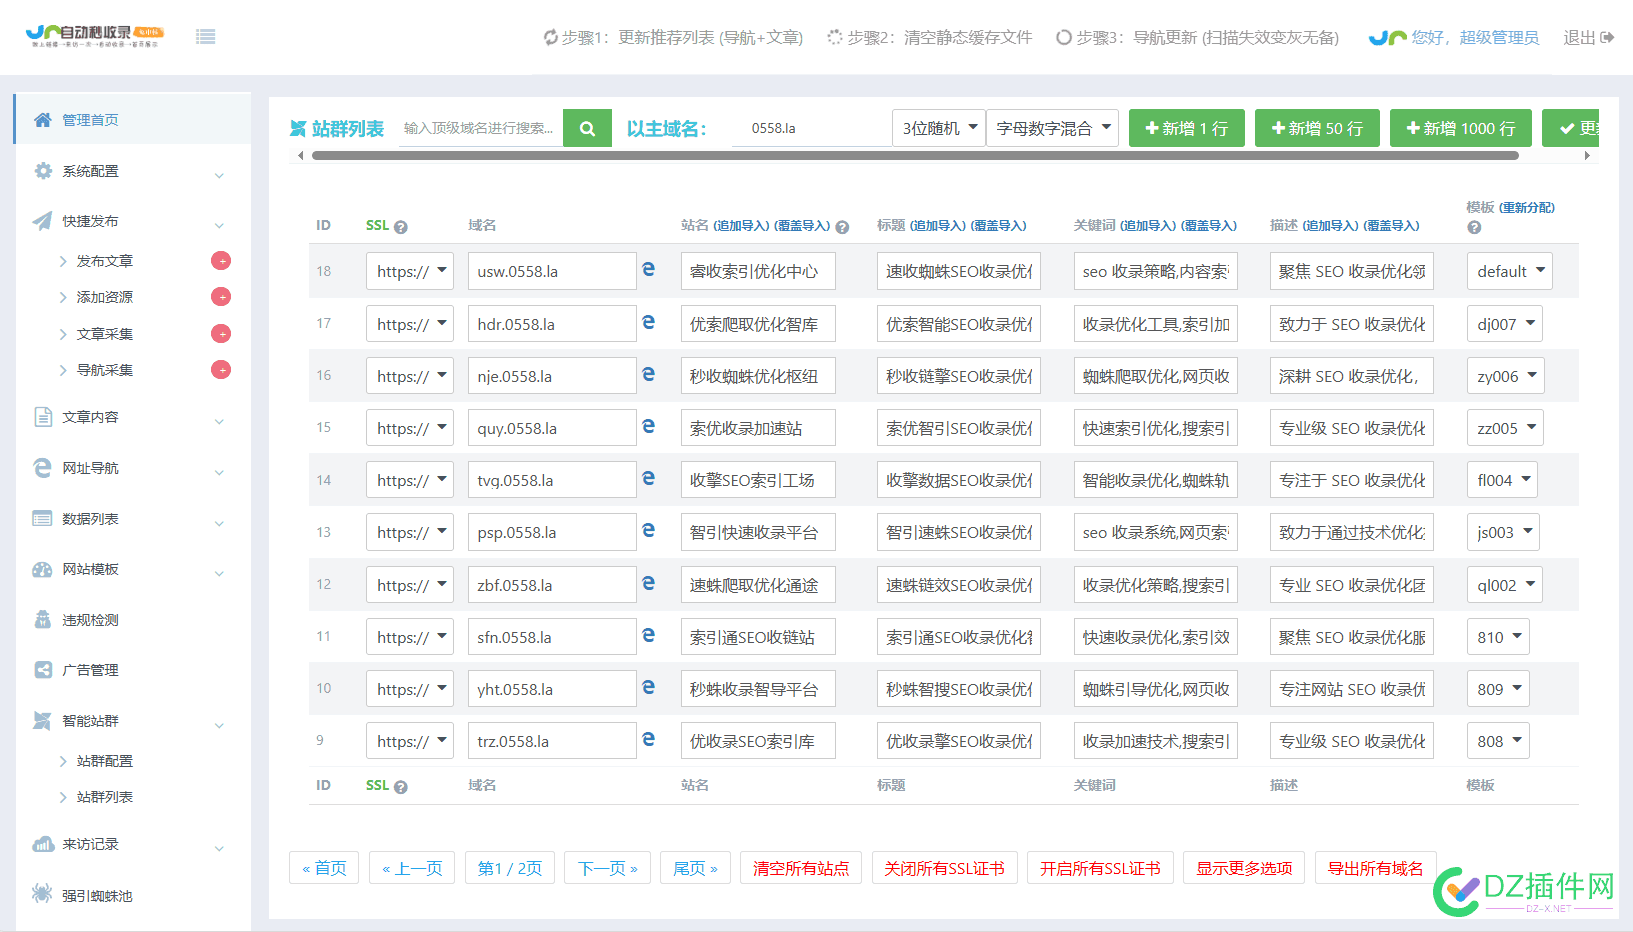This screenshot has width=1633, height=932.
Task: Click the question mark icon beside SSL header
Action: tap(402, 226)
